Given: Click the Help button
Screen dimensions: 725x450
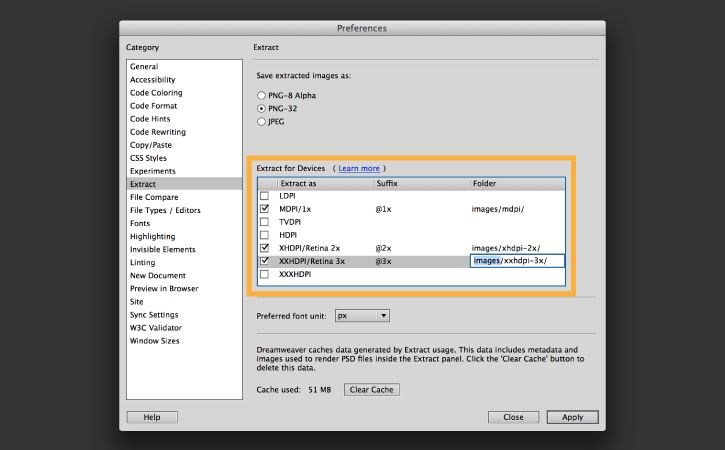Looking at the screenshot, I should click(152, 417).
